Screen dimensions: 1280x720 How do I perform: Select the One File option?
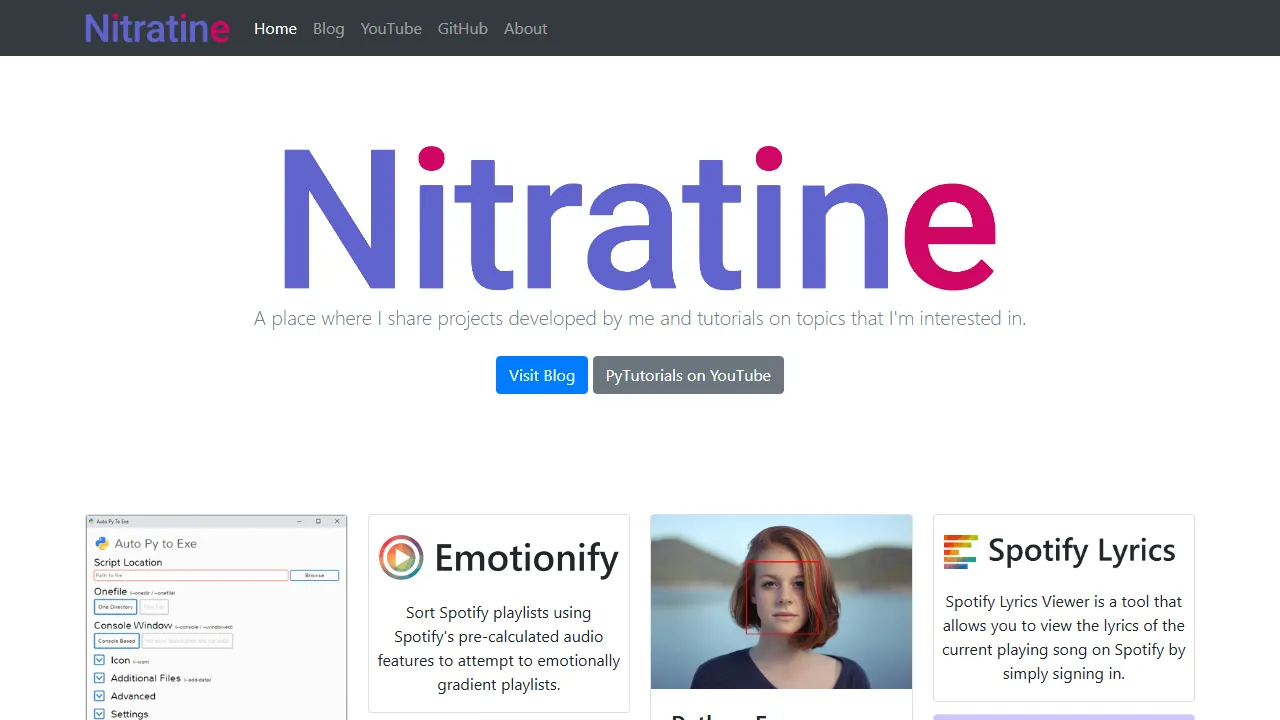[154, 607]
